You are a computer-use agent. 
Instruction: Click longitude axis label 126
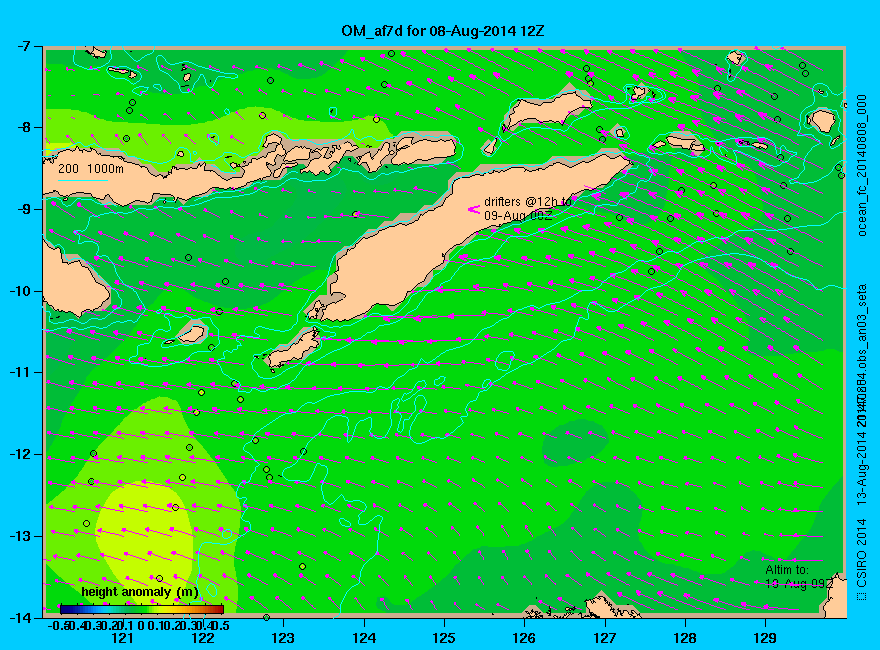pyautogui.click(x=524, y=638)
